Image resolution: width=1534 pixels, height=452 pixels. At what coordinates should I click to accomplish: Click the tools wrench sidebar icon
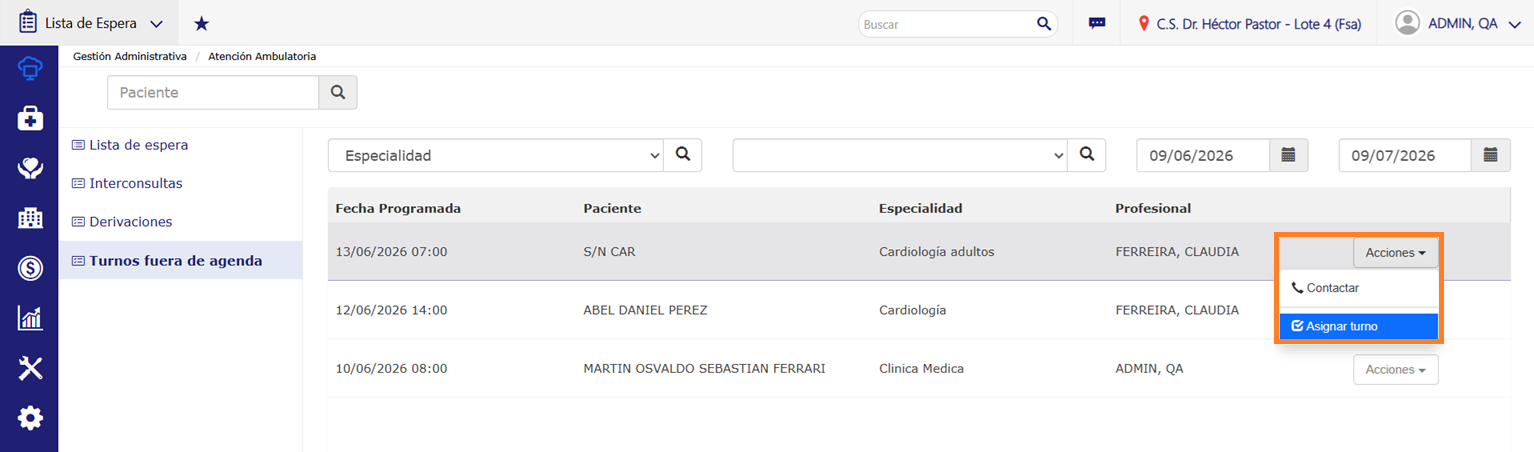click(x=30, y=368)
